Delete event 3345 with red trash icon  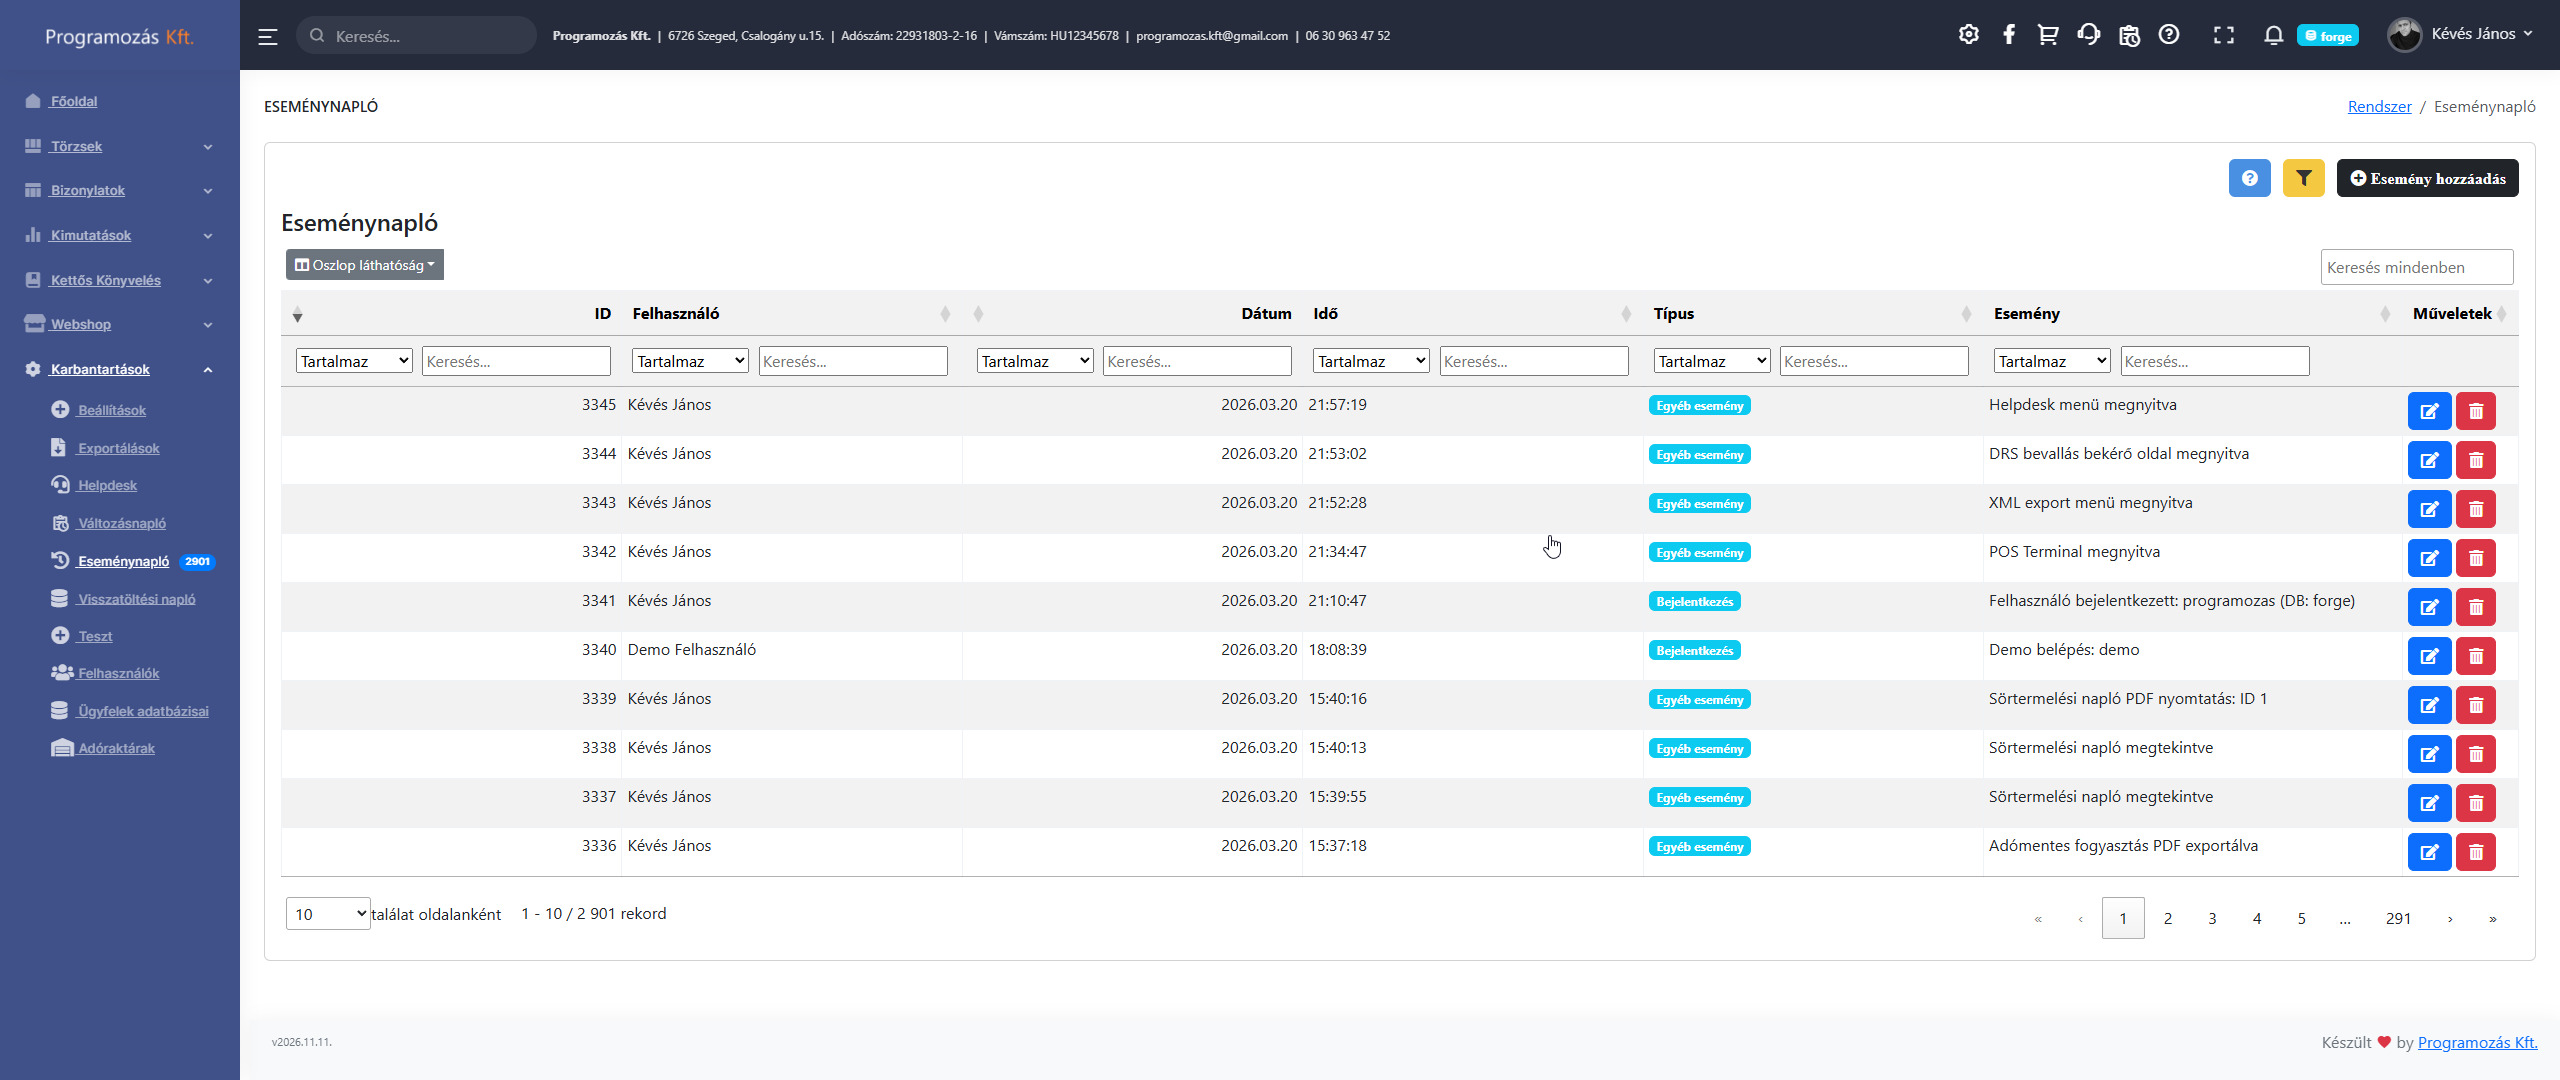(x=2475, y=411)
